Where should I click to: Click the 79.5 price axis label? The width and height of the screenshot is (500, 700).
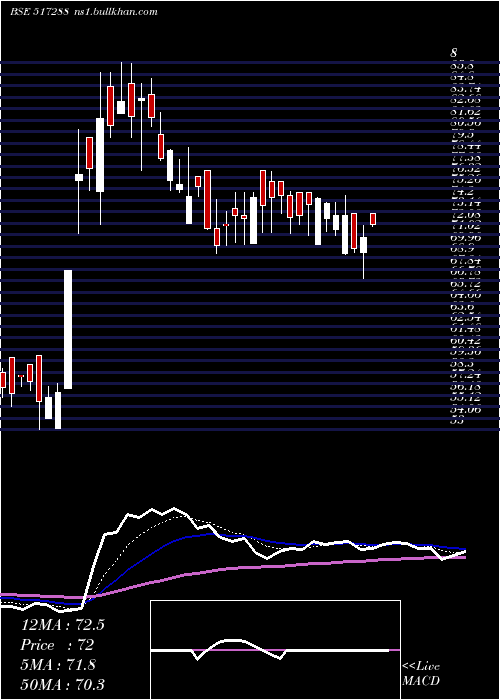463,135
